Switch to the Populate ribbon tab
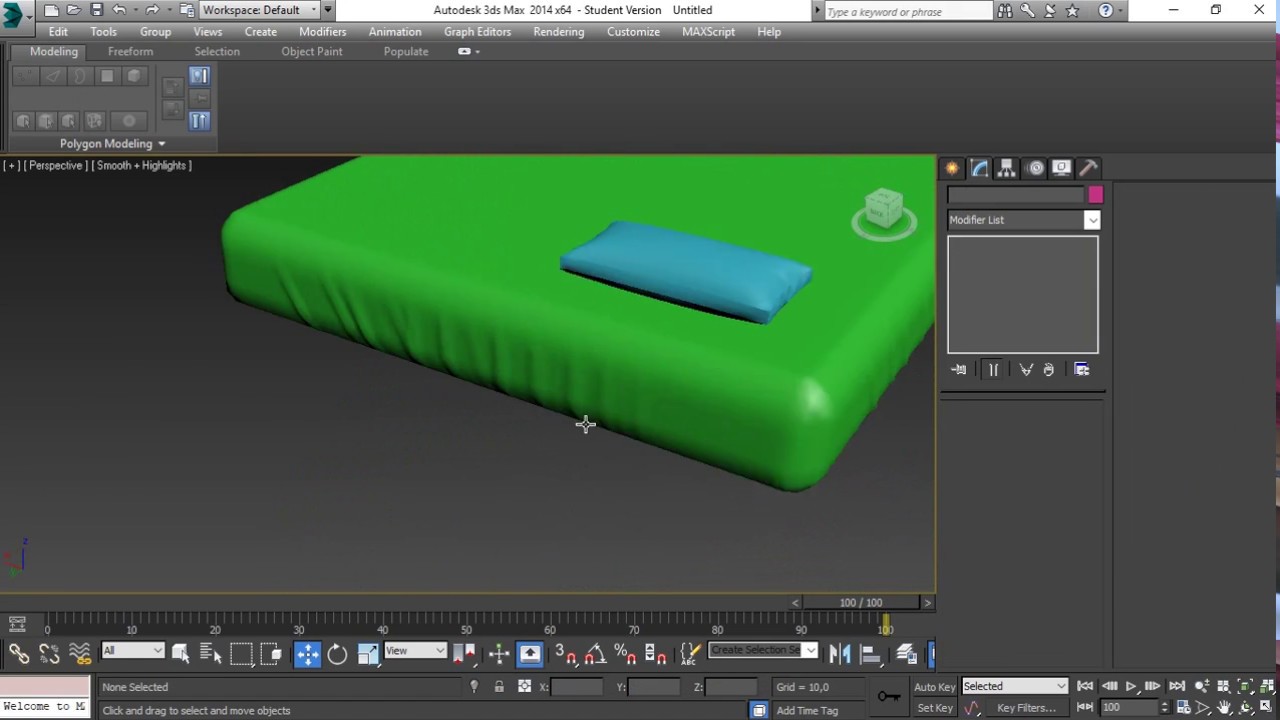This screenshot has height=720, width=1280. coord(406,52)
